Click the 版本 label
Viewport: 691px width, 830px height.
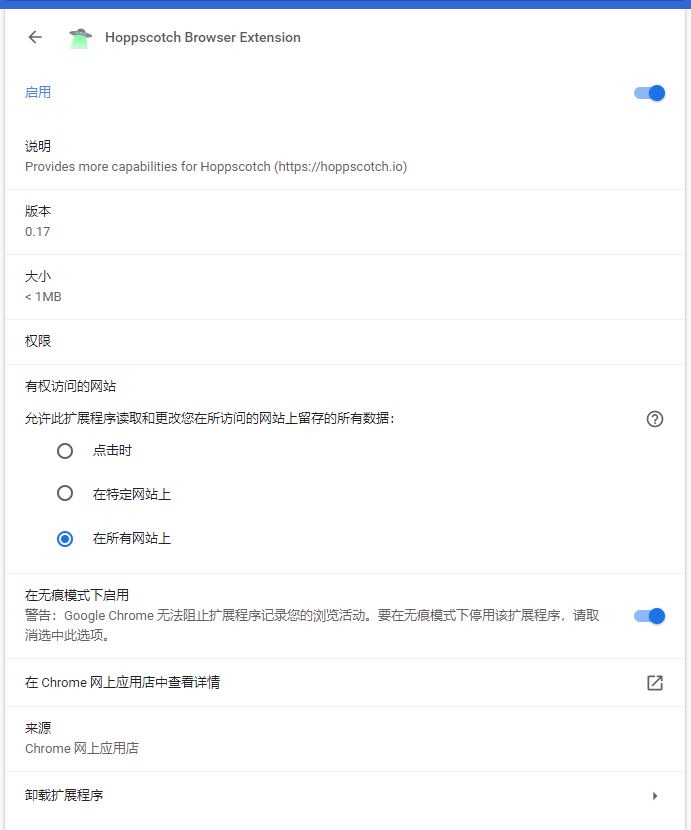(x=38, y=211)
